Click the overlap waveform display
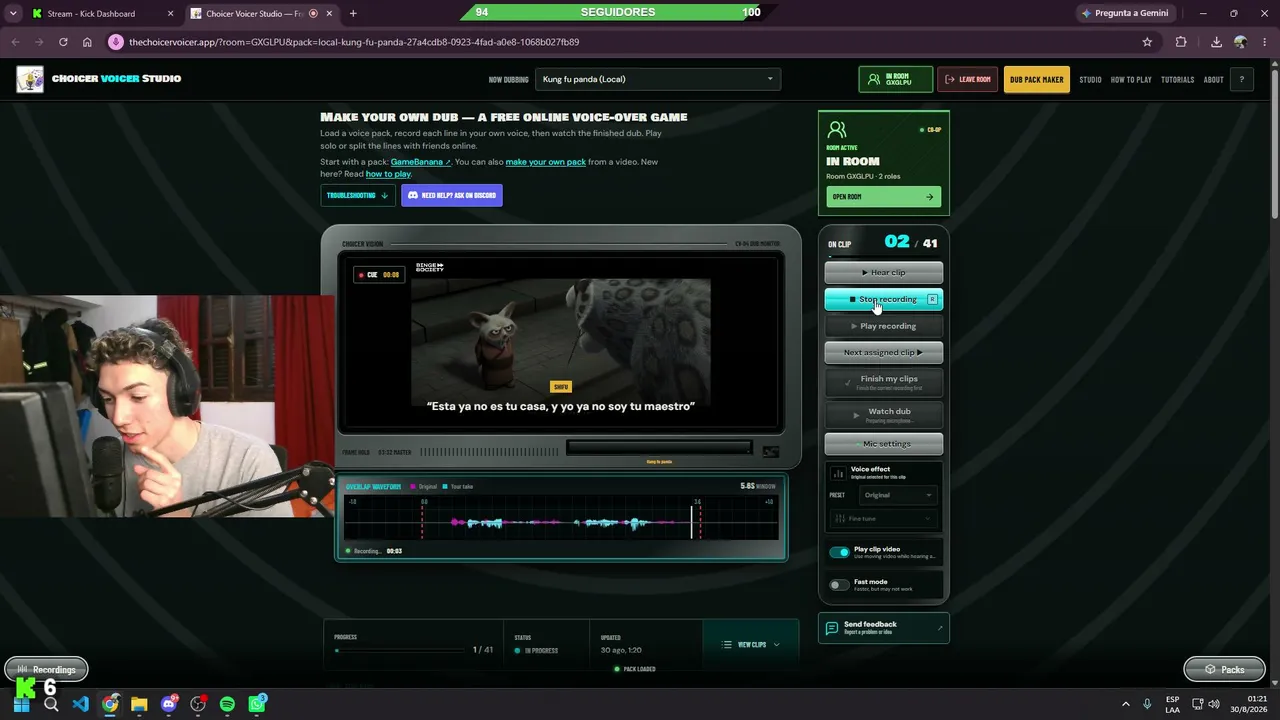 pos(561,517)
